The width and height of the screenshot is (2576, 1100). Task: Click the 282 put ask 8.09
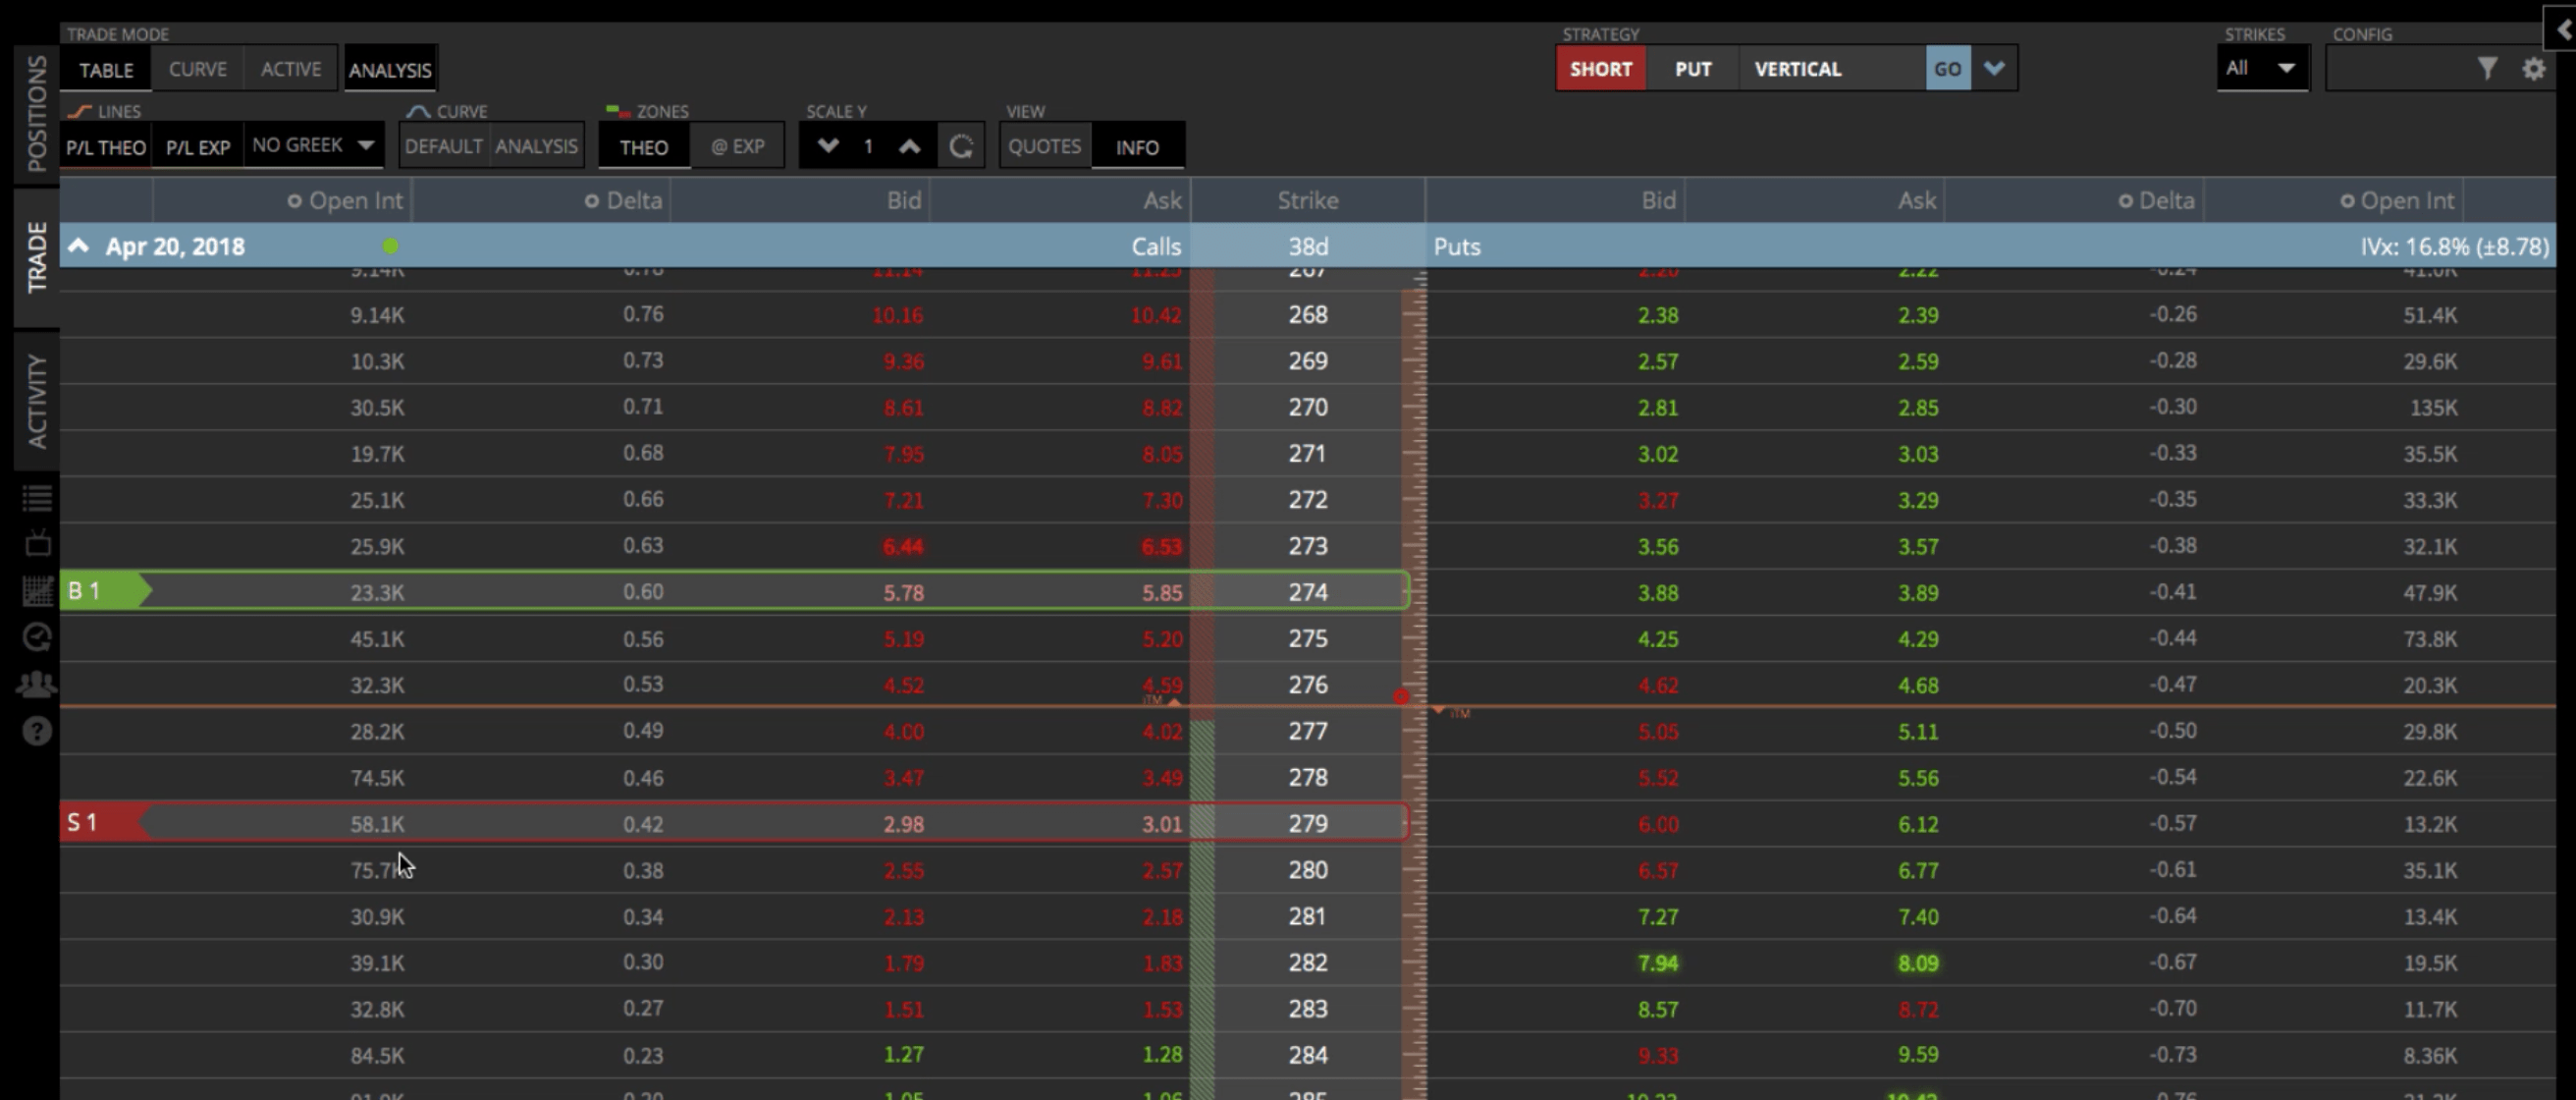pos(1917,963)
